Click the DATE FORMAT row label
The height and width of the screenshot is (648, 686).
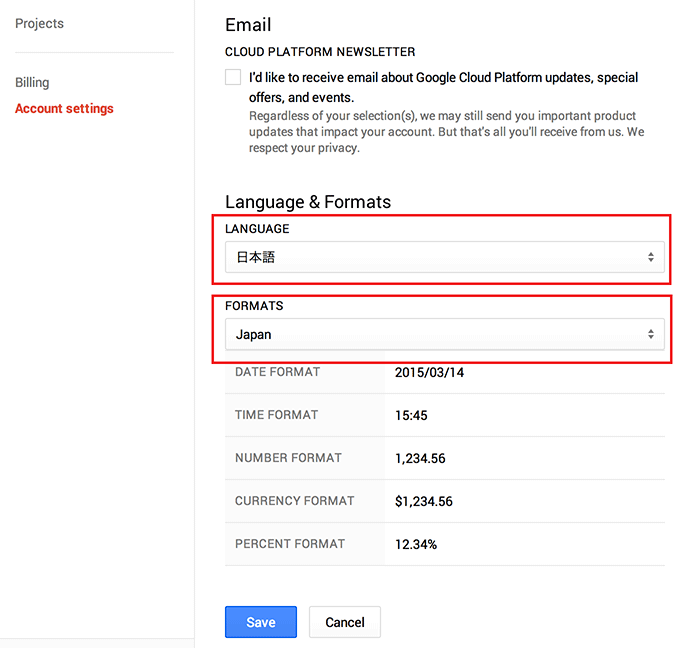coord(277,372)
